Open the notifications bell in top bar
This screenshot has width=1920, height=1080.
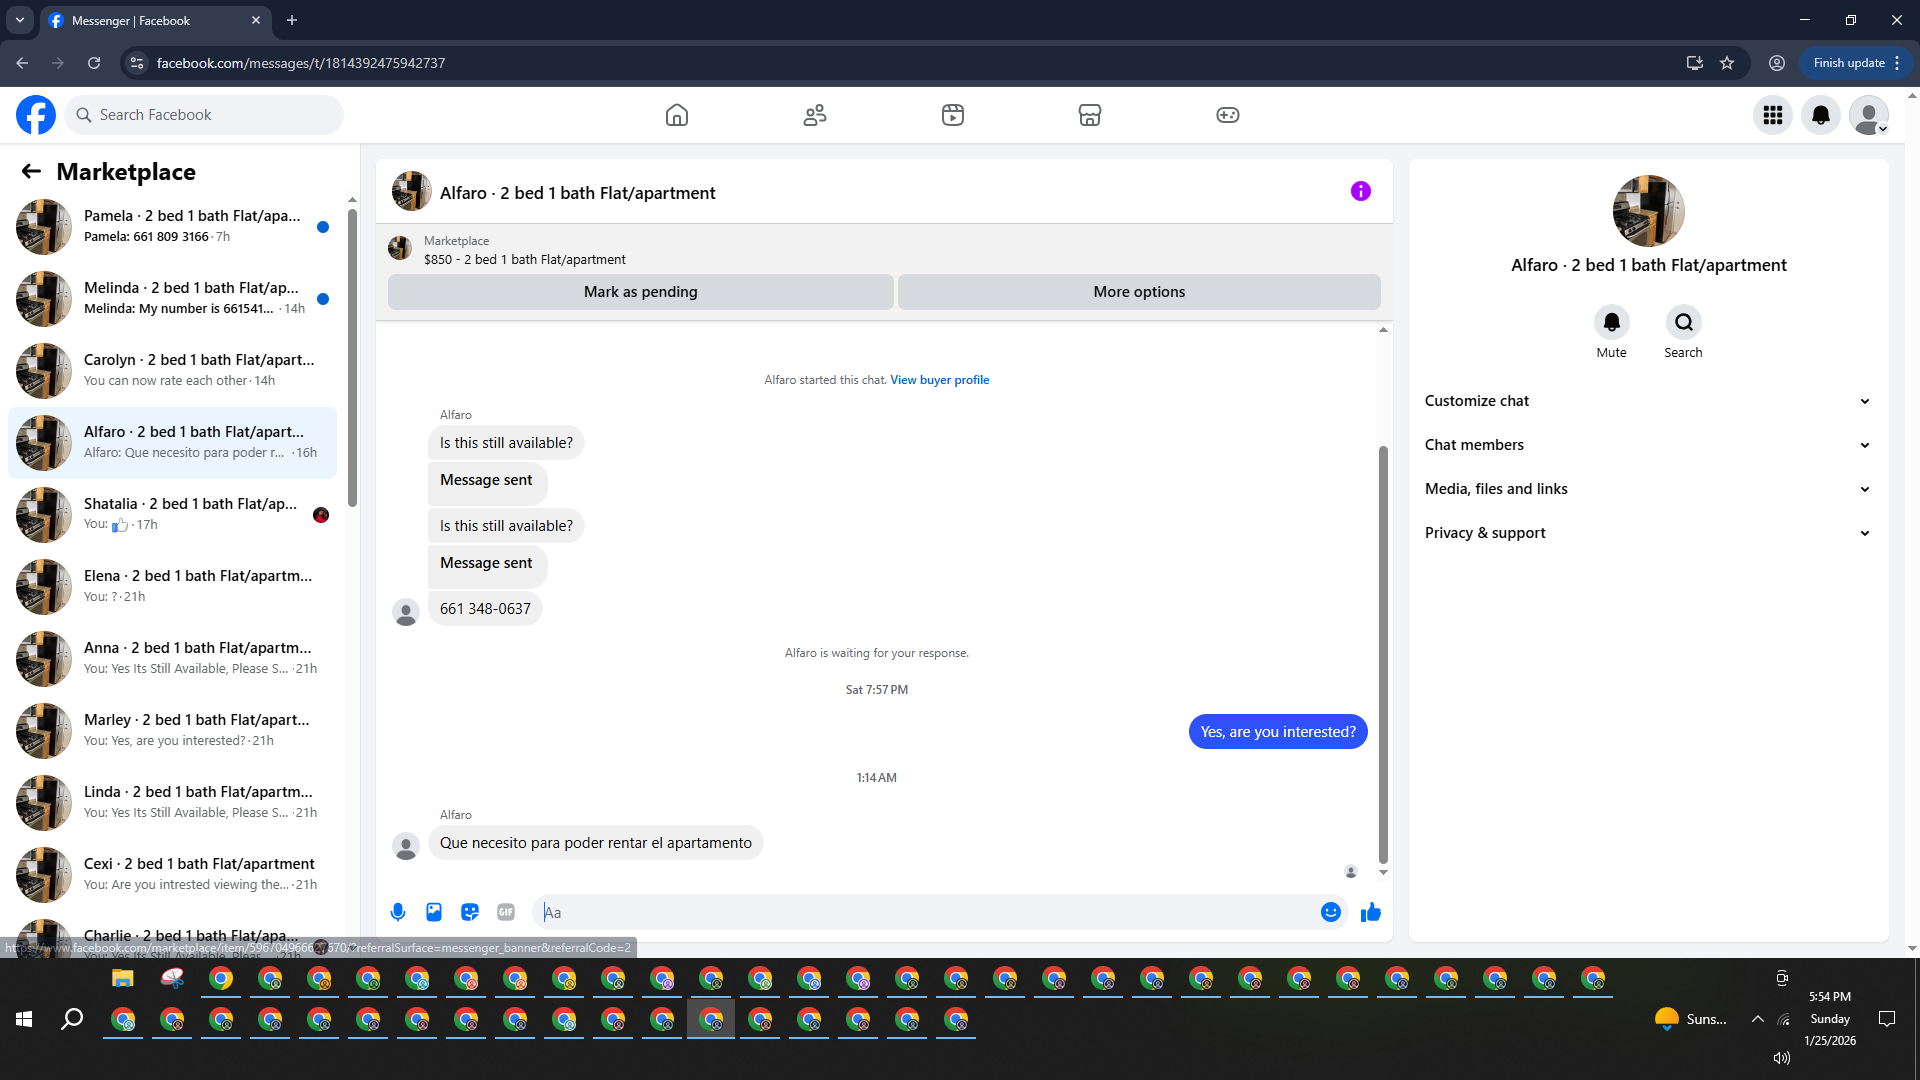coord(1821,115)
